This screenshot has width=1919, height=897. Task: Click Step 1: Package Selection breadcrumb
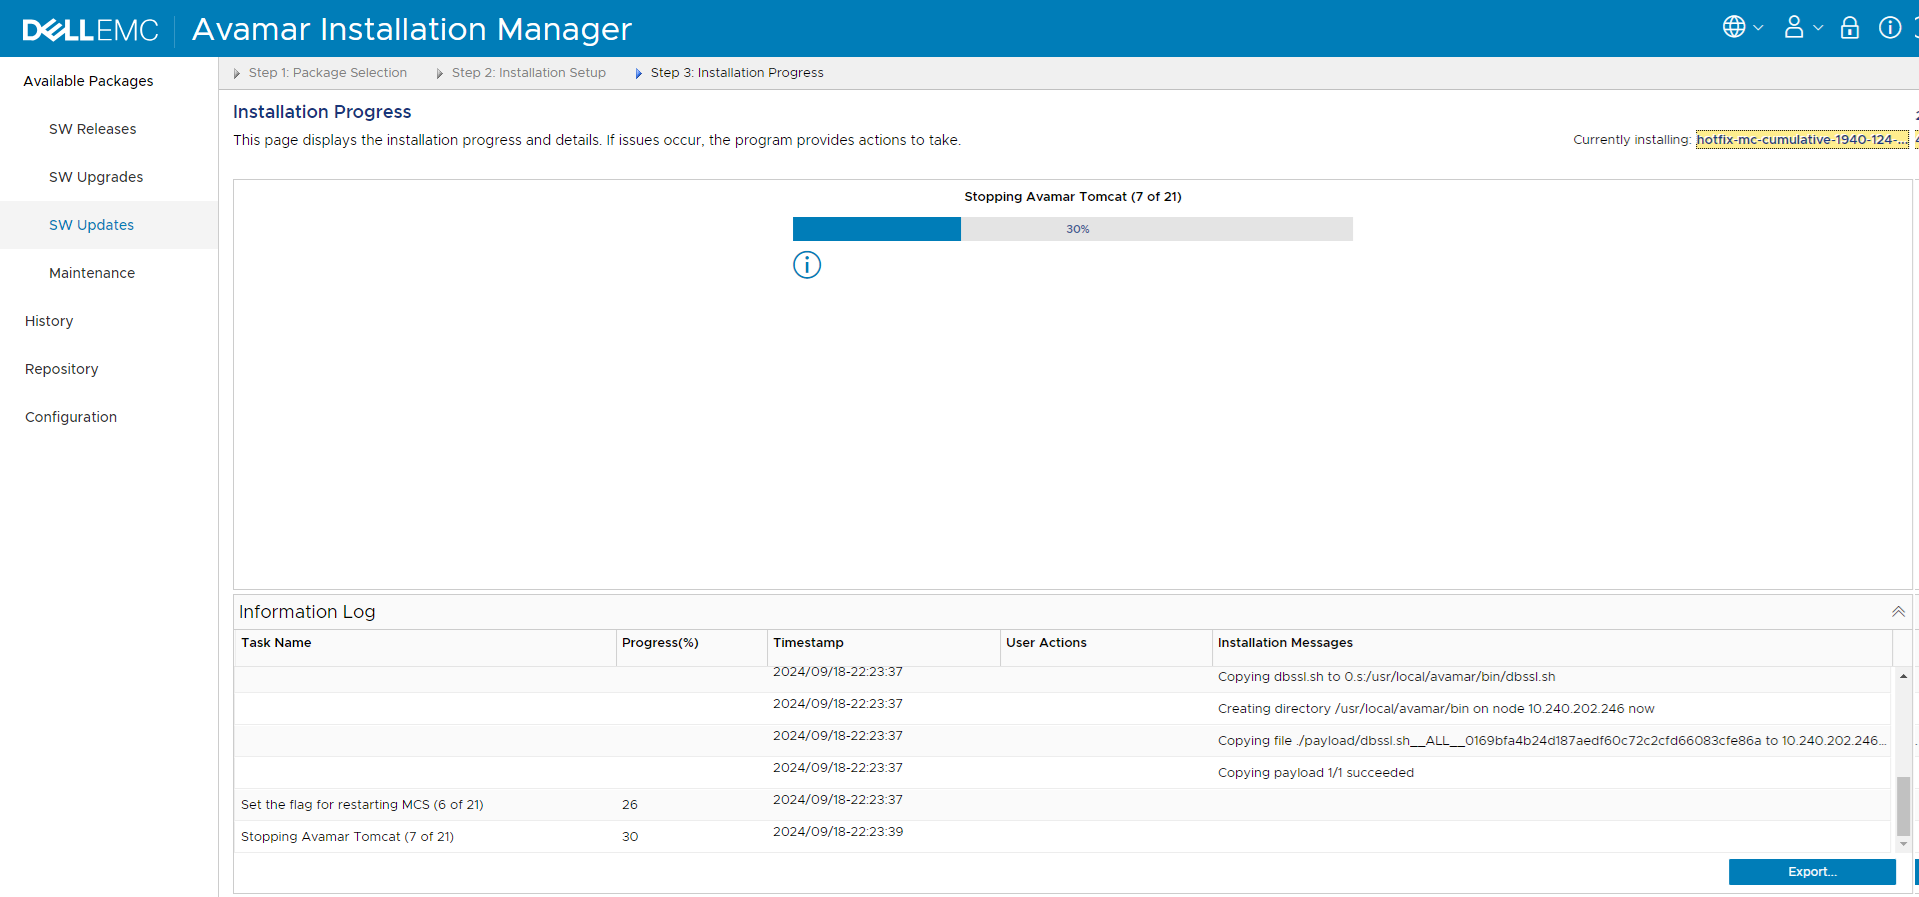pos(327,73)
